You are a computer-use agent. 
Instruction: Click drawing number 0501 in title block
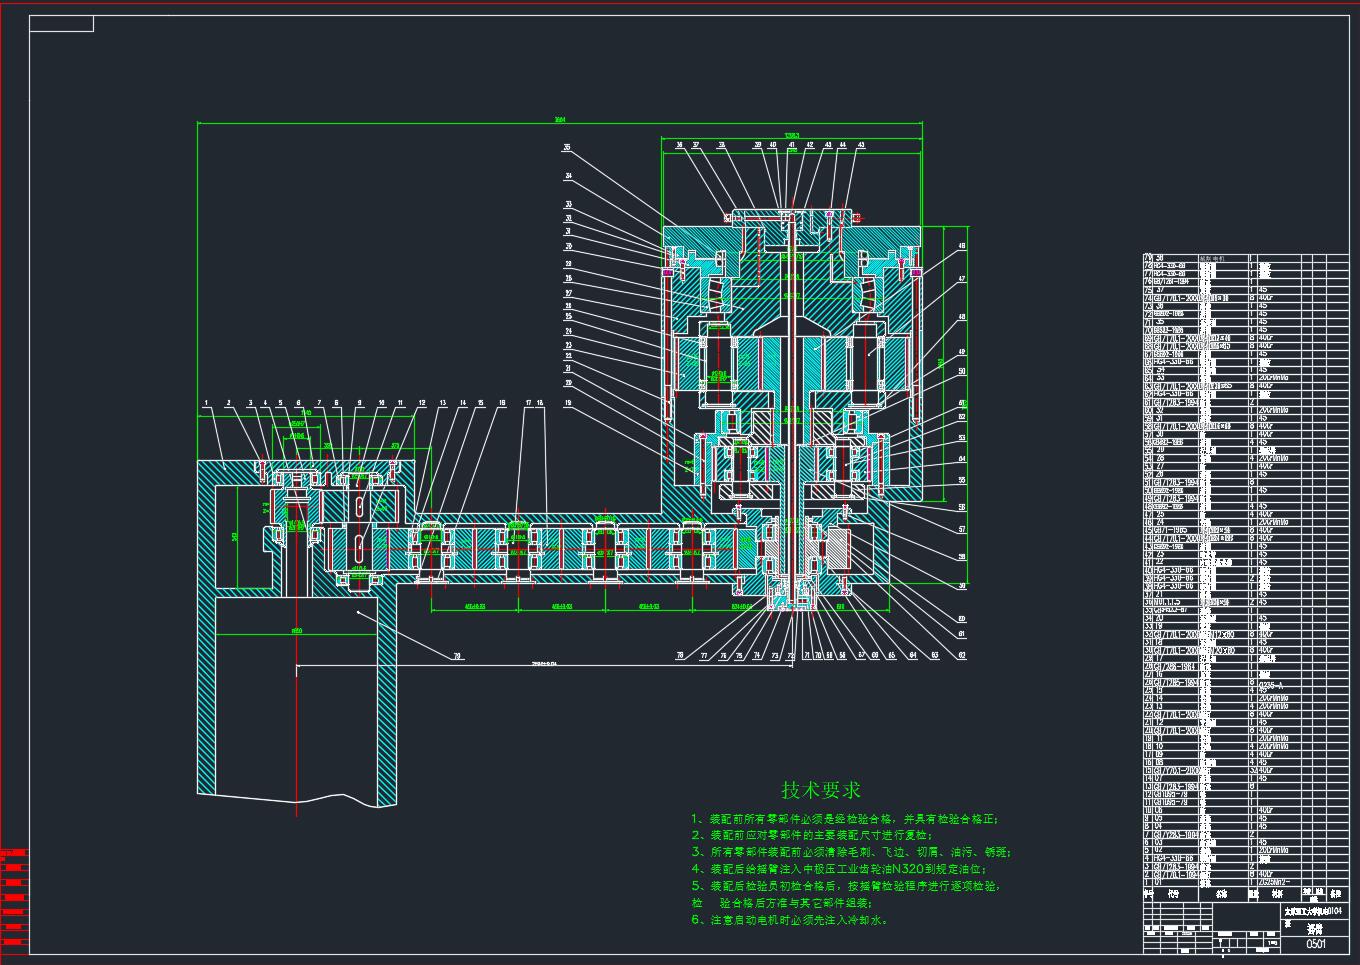point(1316,943)
